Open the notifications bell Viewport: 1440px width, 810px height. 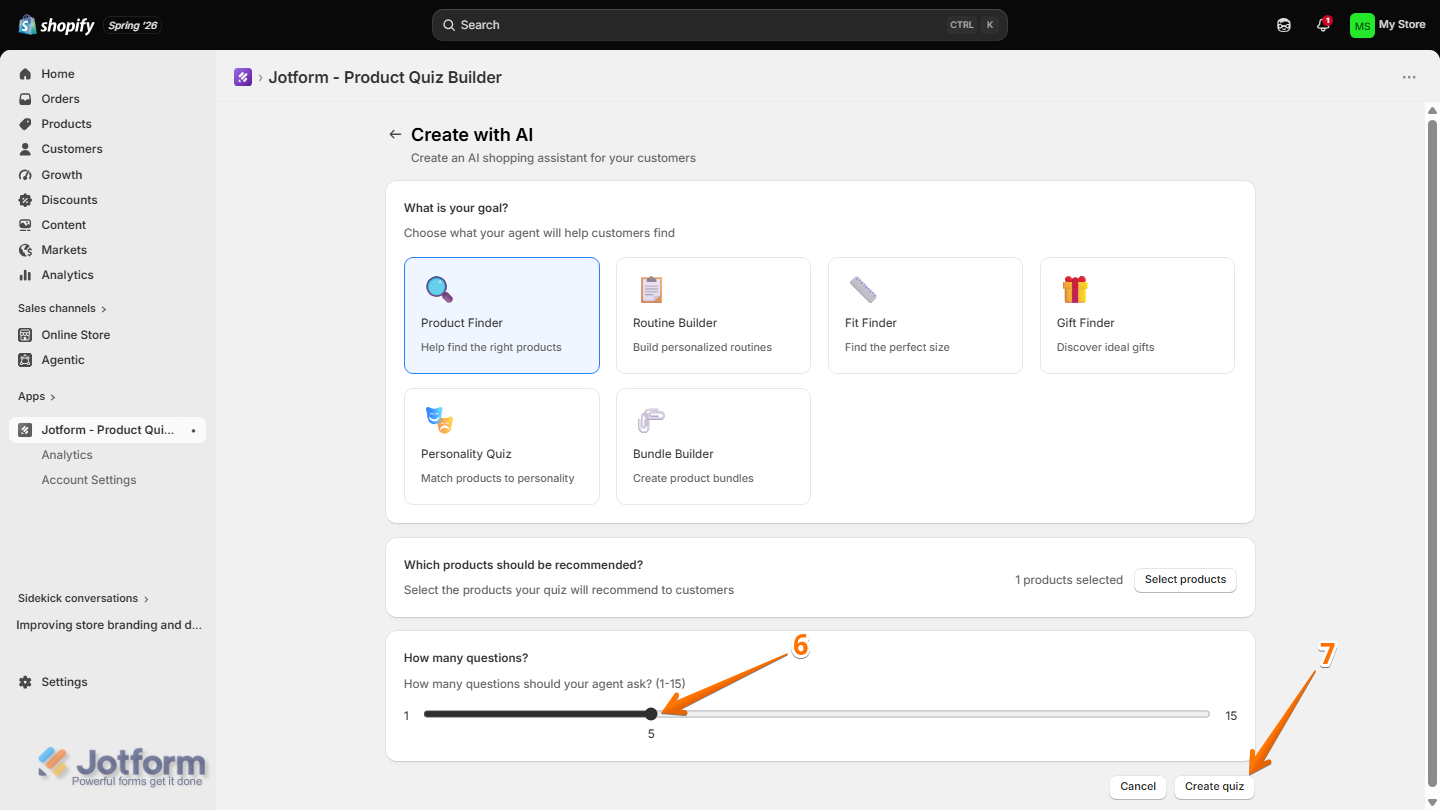(x=1323, y=25)
